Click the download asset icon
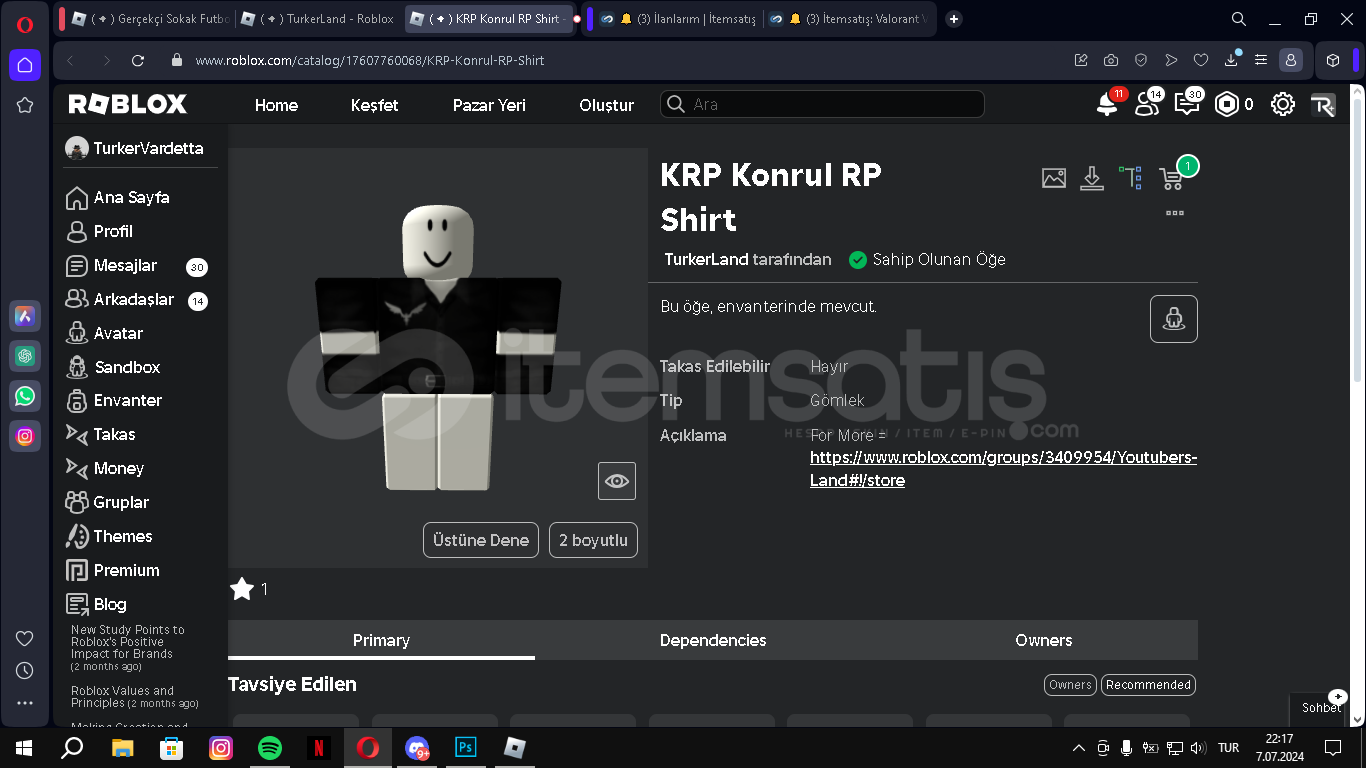1366x768 pixels. [x=1092, y=178]
